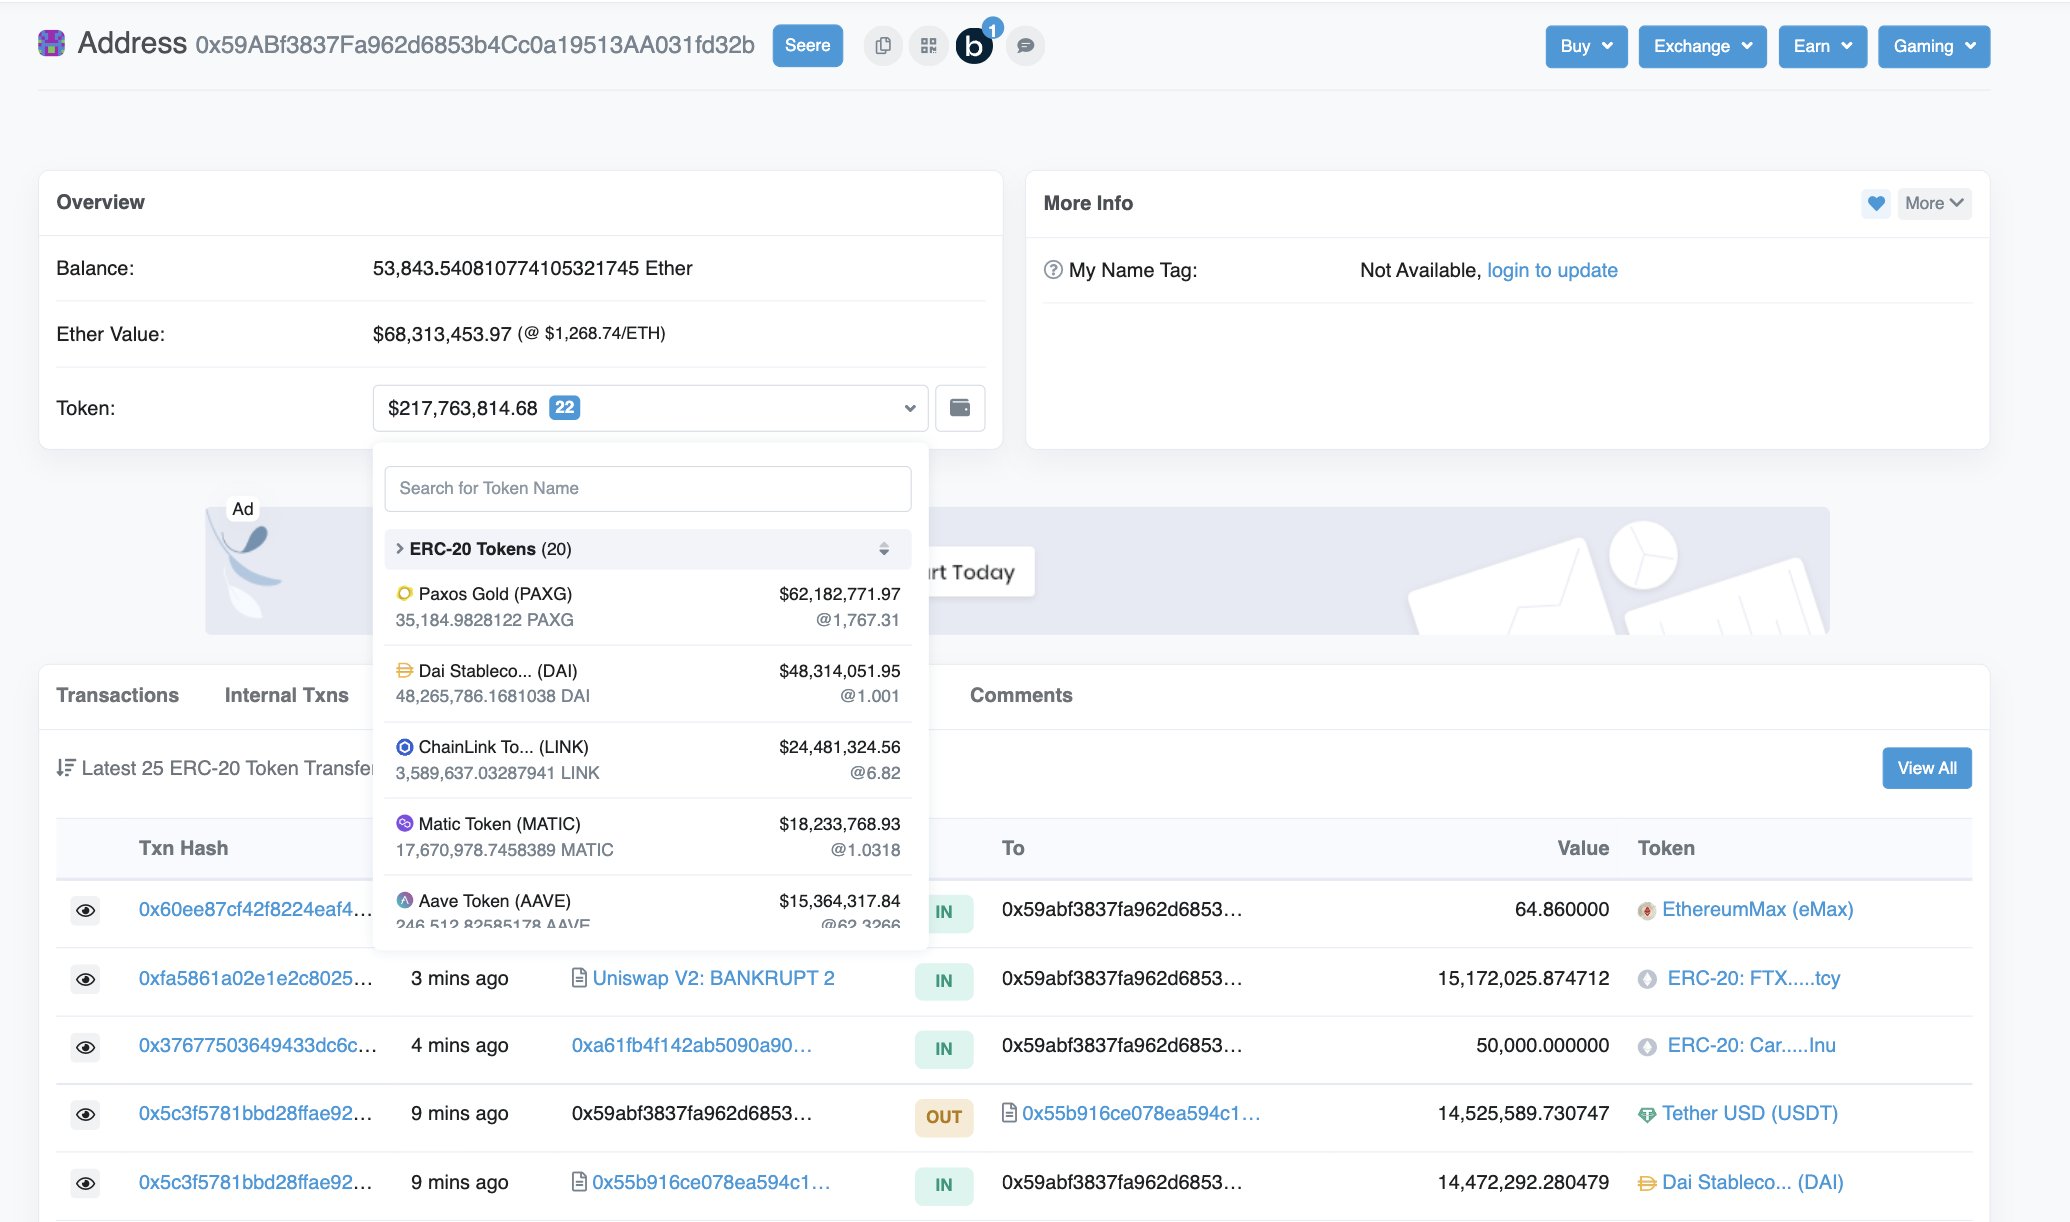
Task: Click Search for Token Name field
Action: [648, 488]
